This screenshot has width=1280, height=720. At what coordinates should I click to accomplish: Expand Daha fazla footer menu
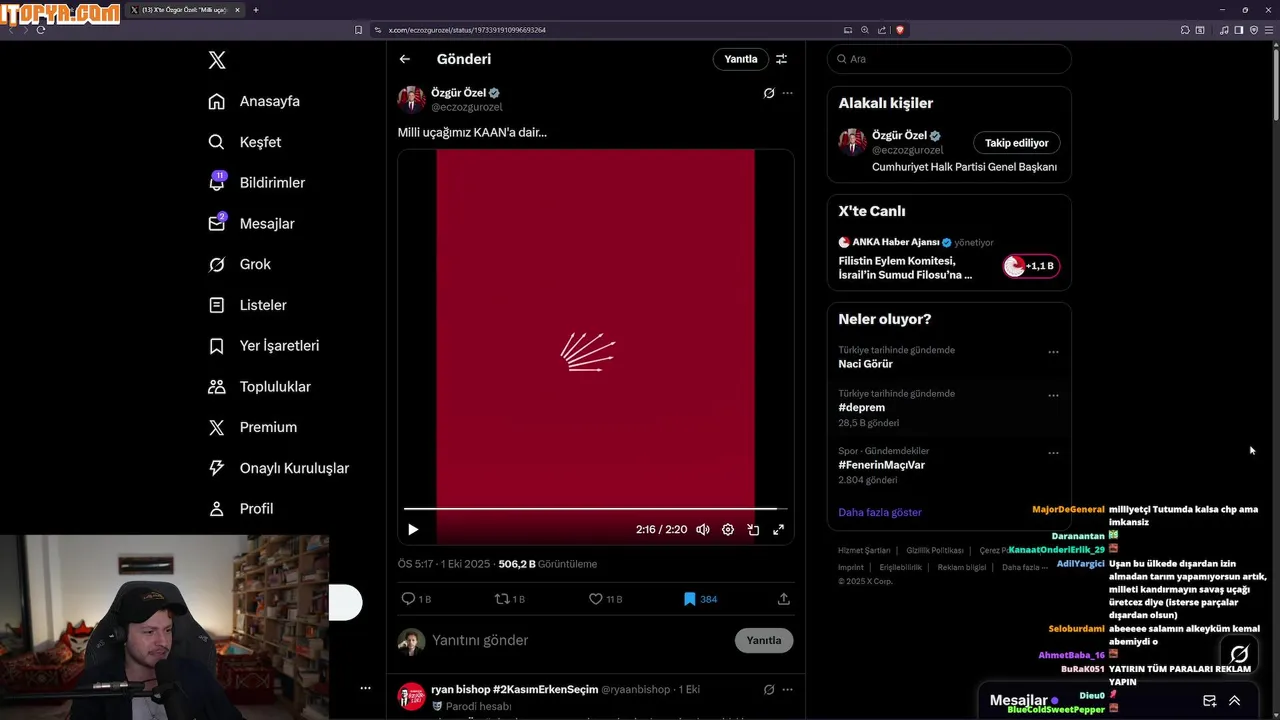pyautogui.click(x=1026, y=567)
